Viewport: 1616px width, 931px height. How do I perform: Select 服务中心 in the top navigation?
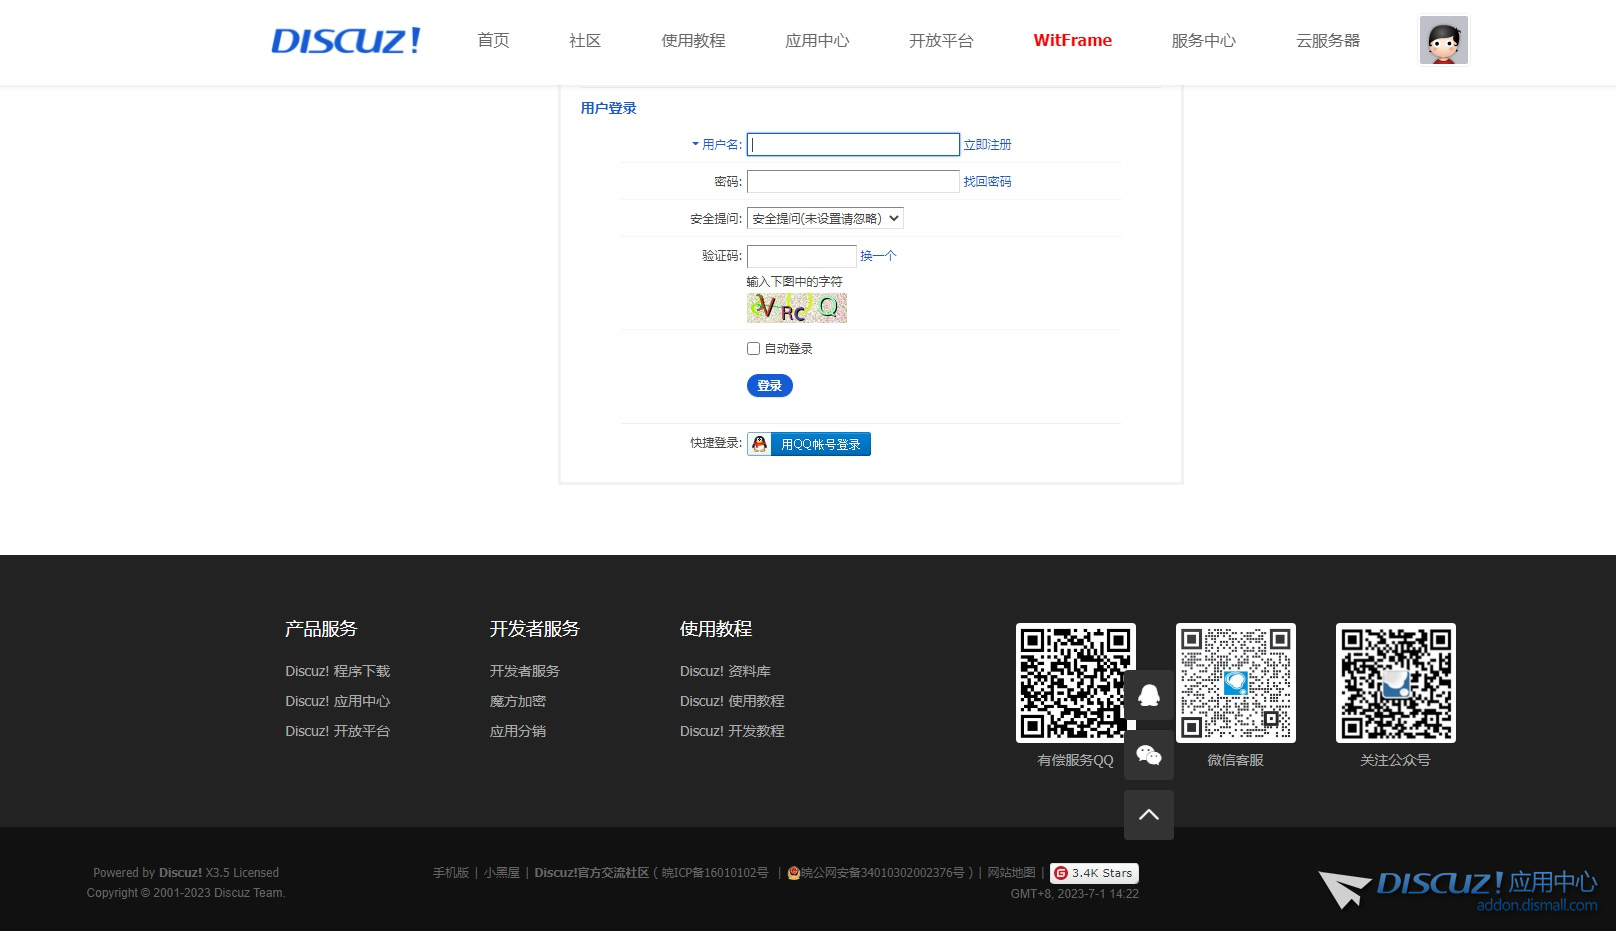[1203, 41]
